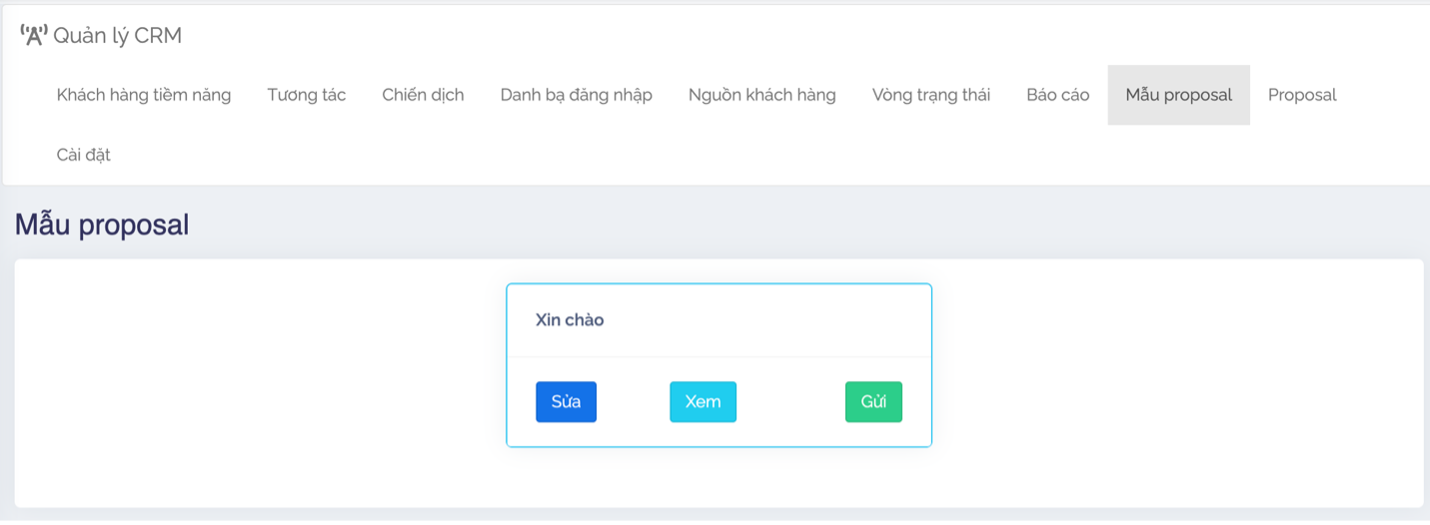Click the Mẫu proposal page heading
This screenshot has height=525, width=1430.
click(x=102, y=225)
